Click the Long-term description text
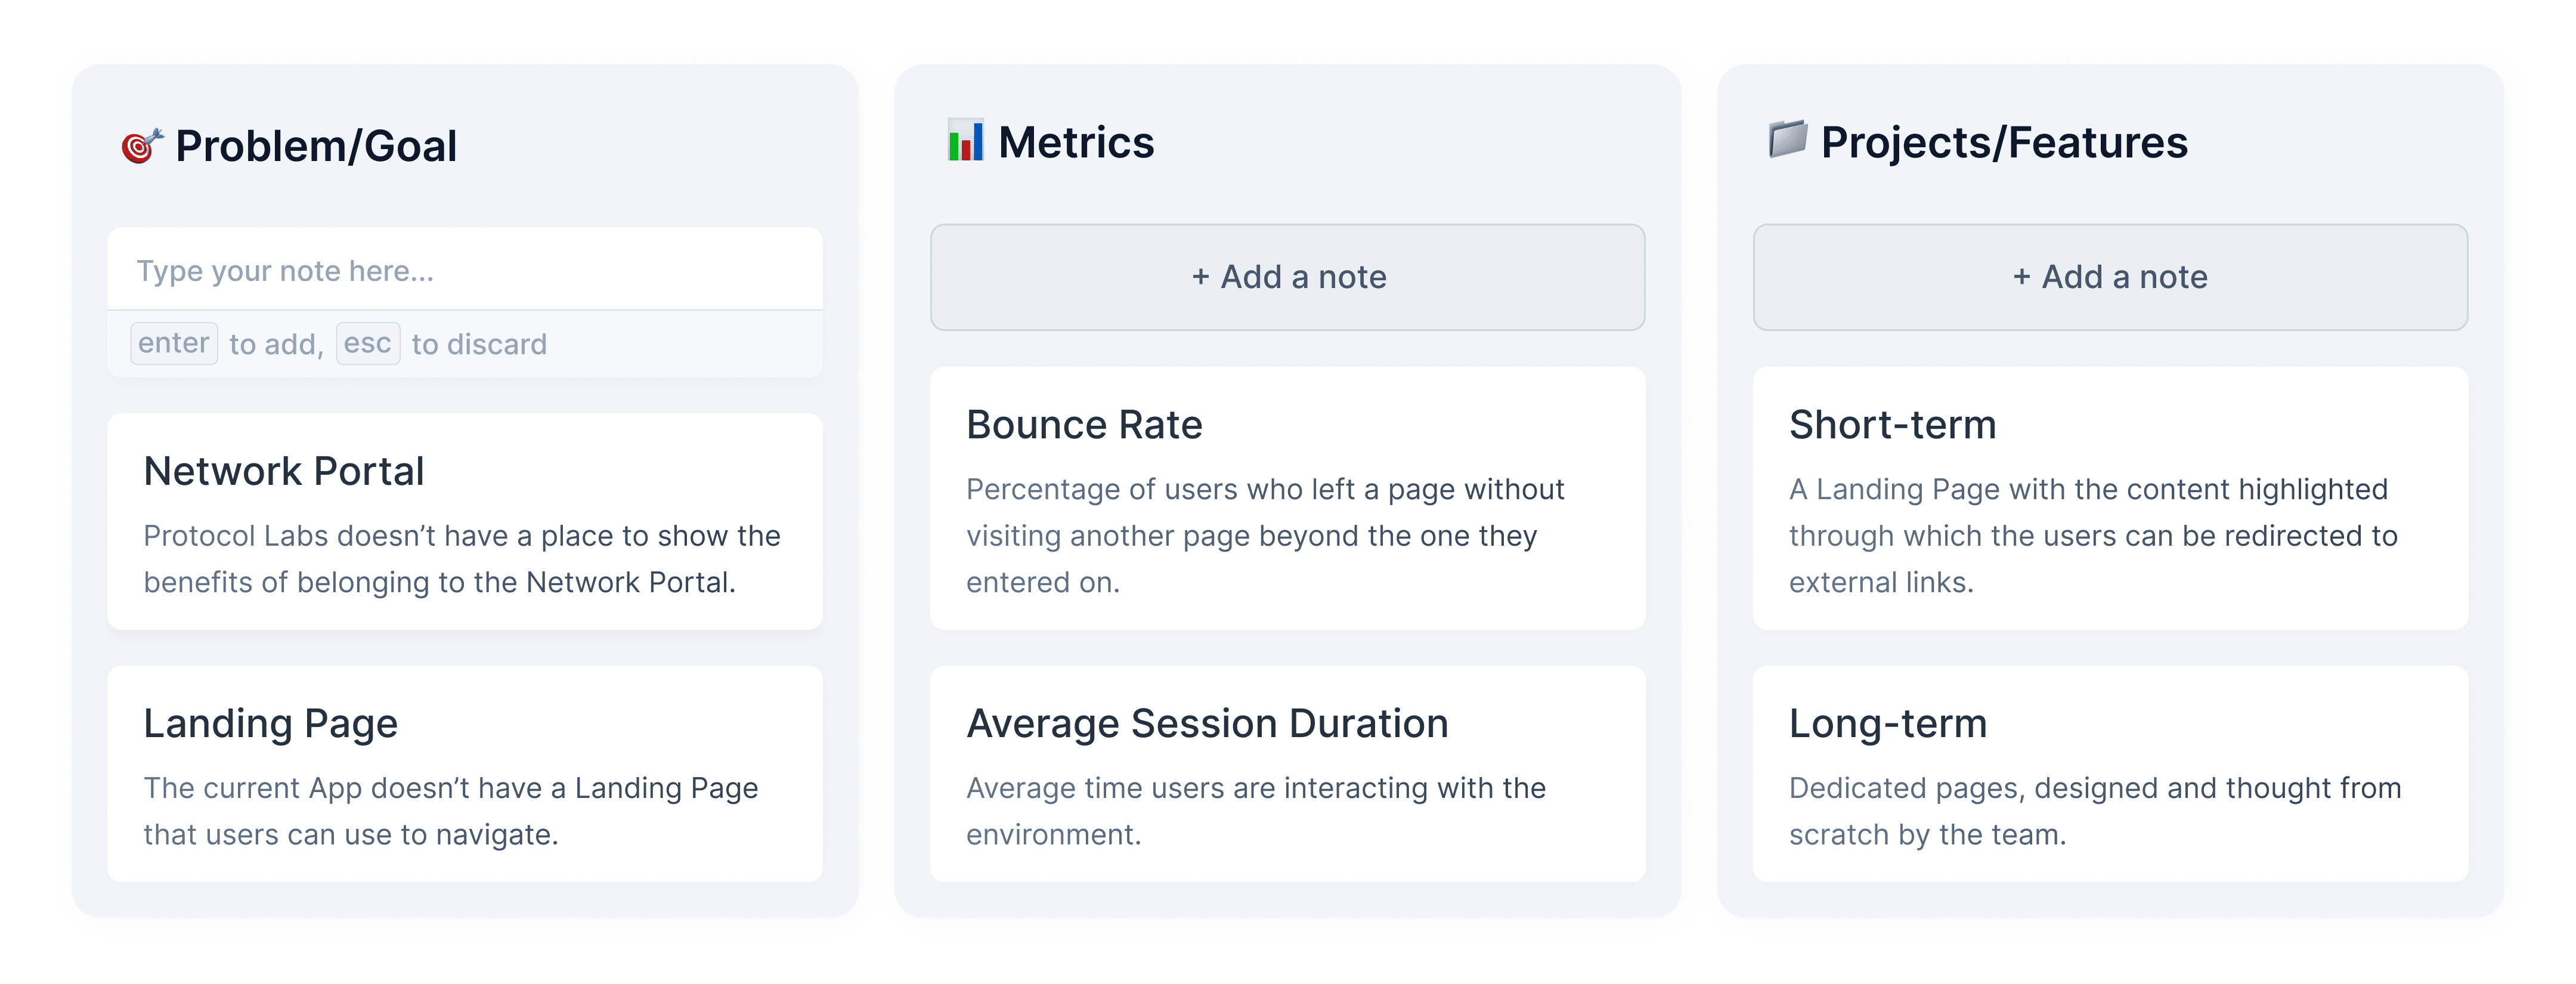The width and height of the screenshot is (2576, 984). coord(2094,811)
